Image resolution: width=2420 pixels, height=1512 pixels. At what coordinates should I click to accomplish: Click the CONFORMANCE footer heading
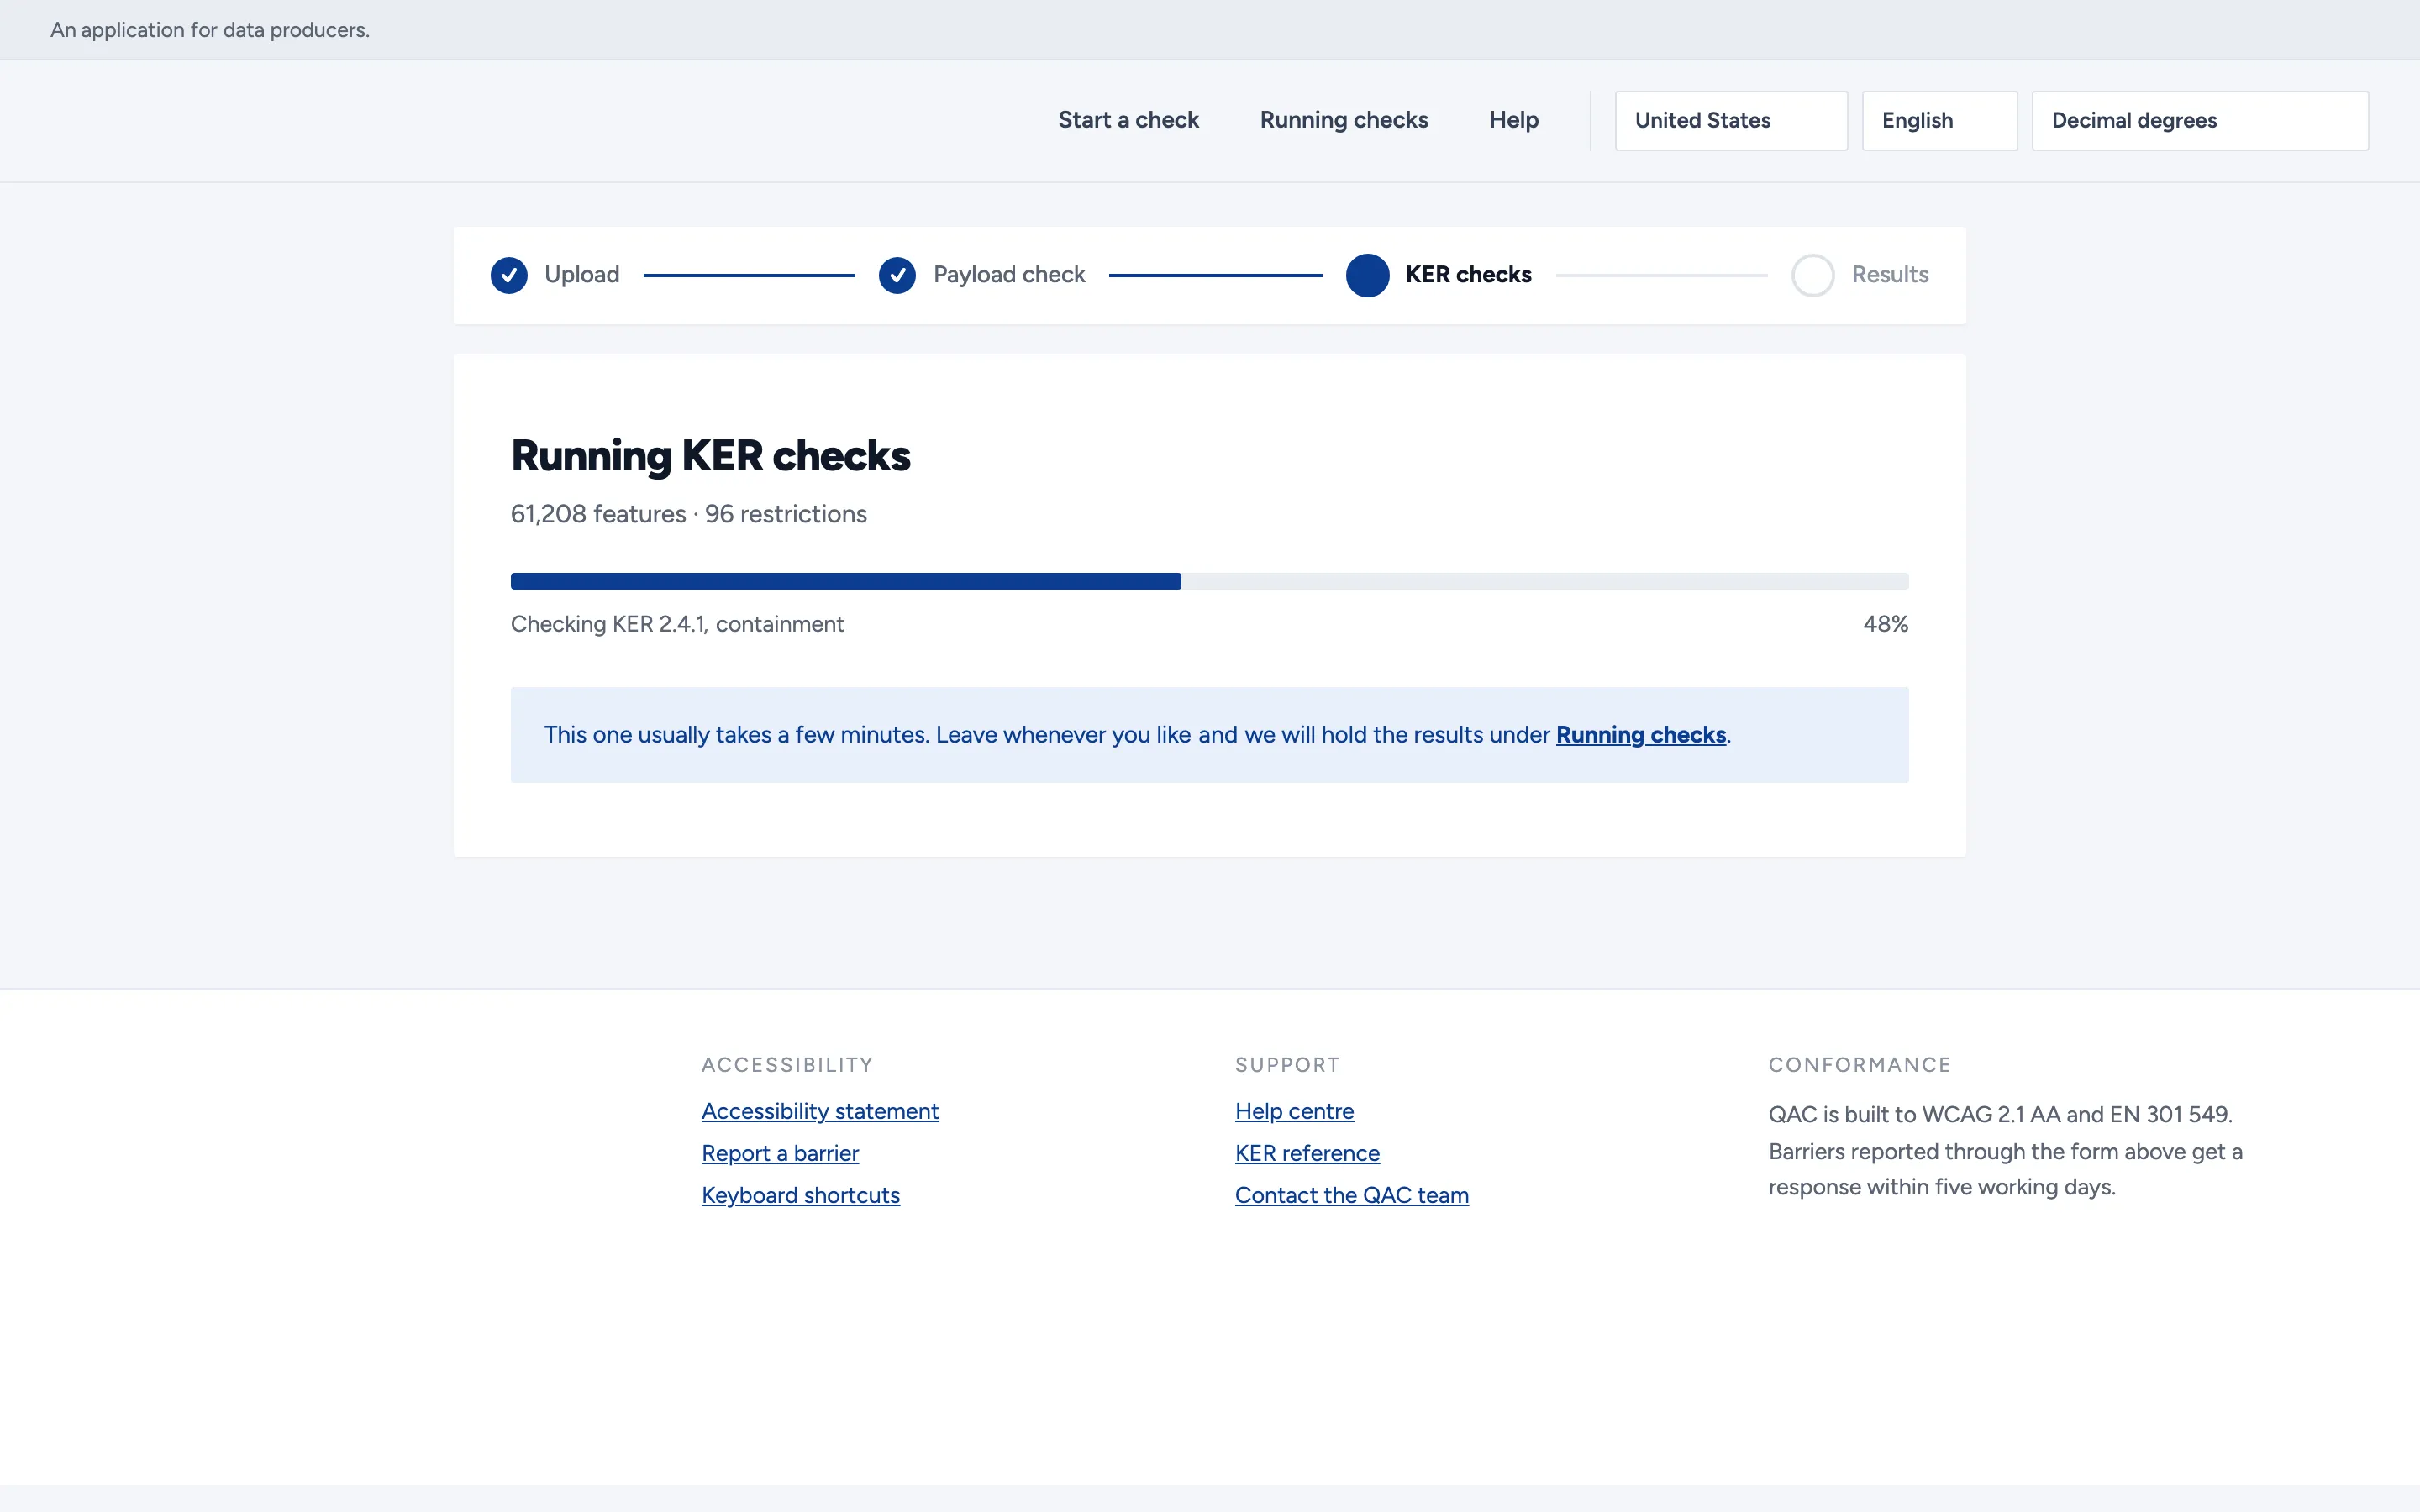pyautogui.click(x=1859, y=1065)
